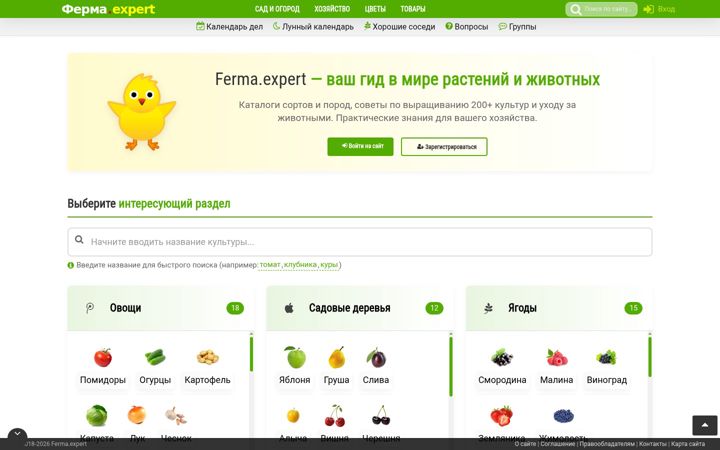
Task: Open the Ягоды category header
Action: [559, 308]
